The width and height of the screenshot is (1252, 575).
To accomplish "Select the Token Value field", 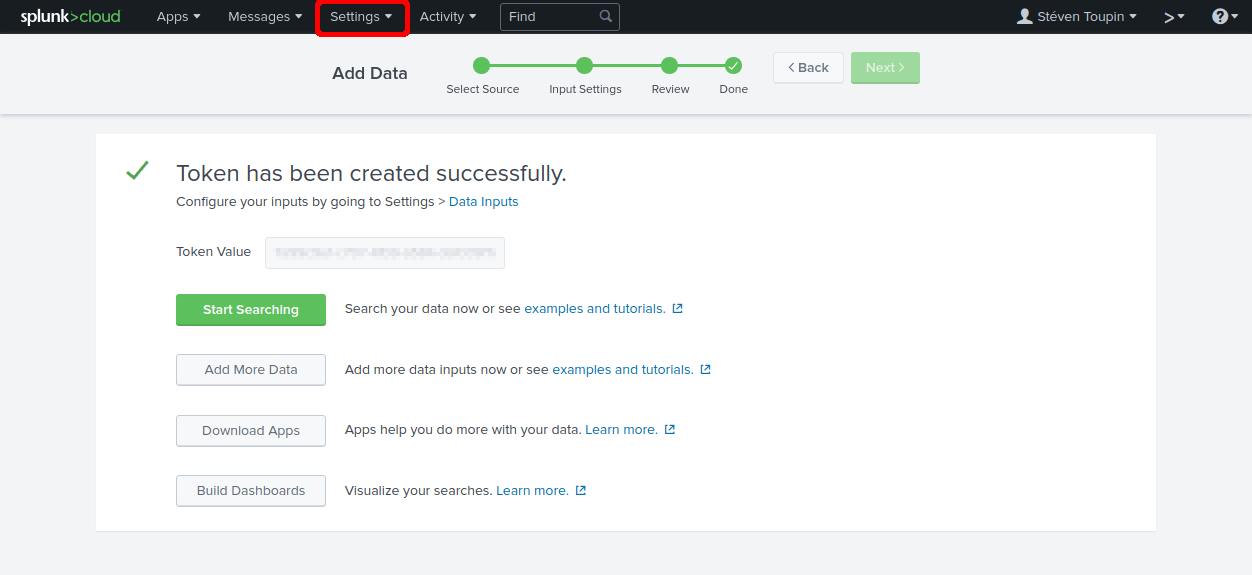I will pos(385,253).
